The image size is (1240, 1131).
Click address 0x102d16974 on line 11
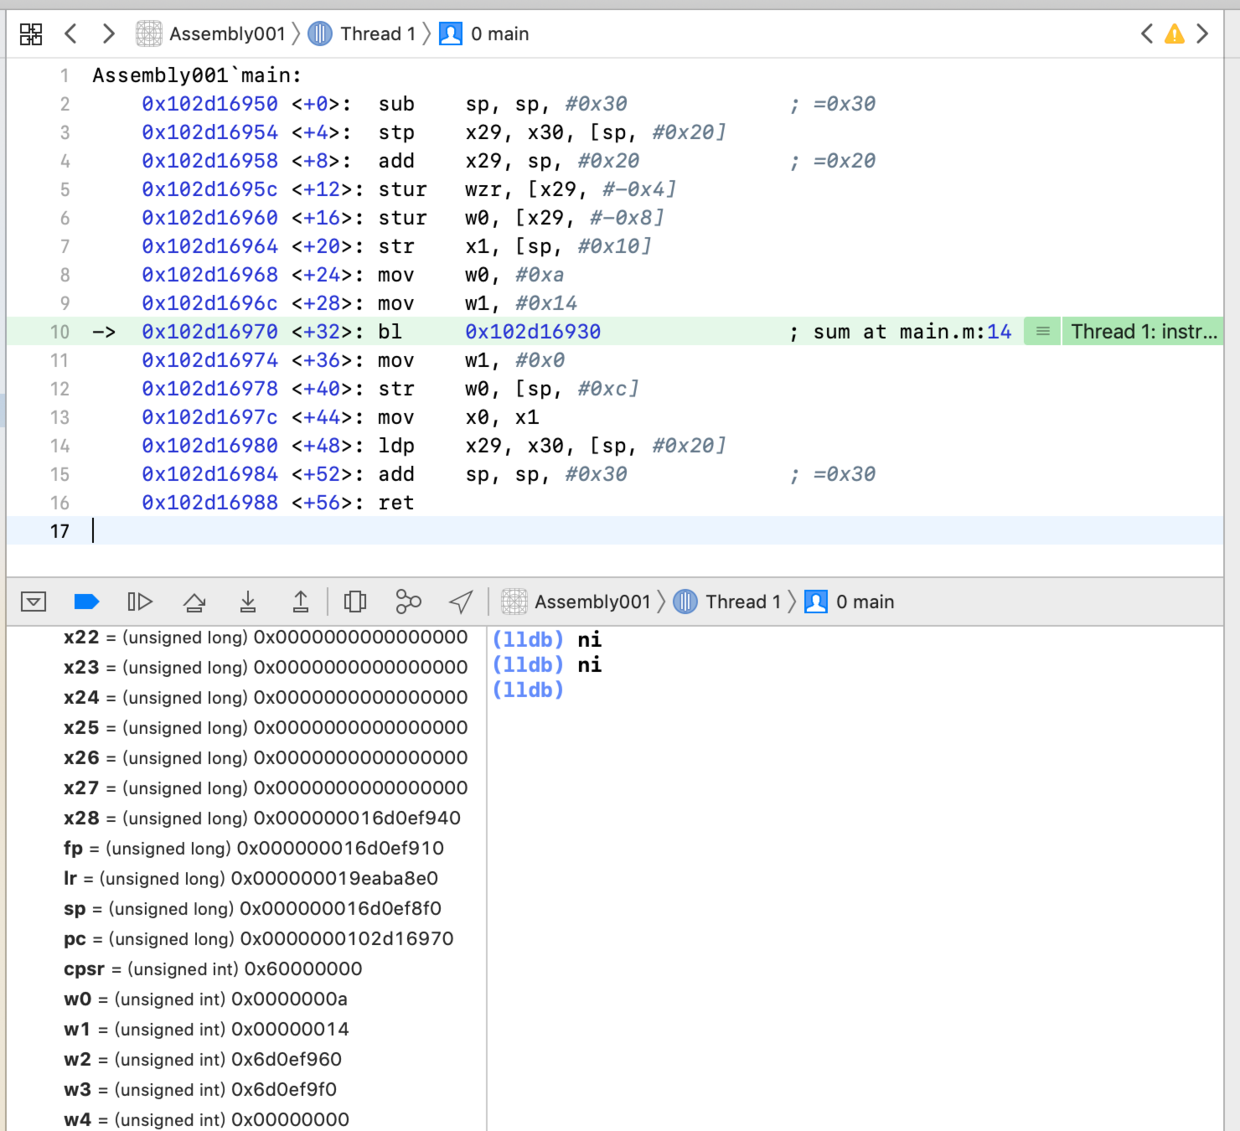[210, 360]
